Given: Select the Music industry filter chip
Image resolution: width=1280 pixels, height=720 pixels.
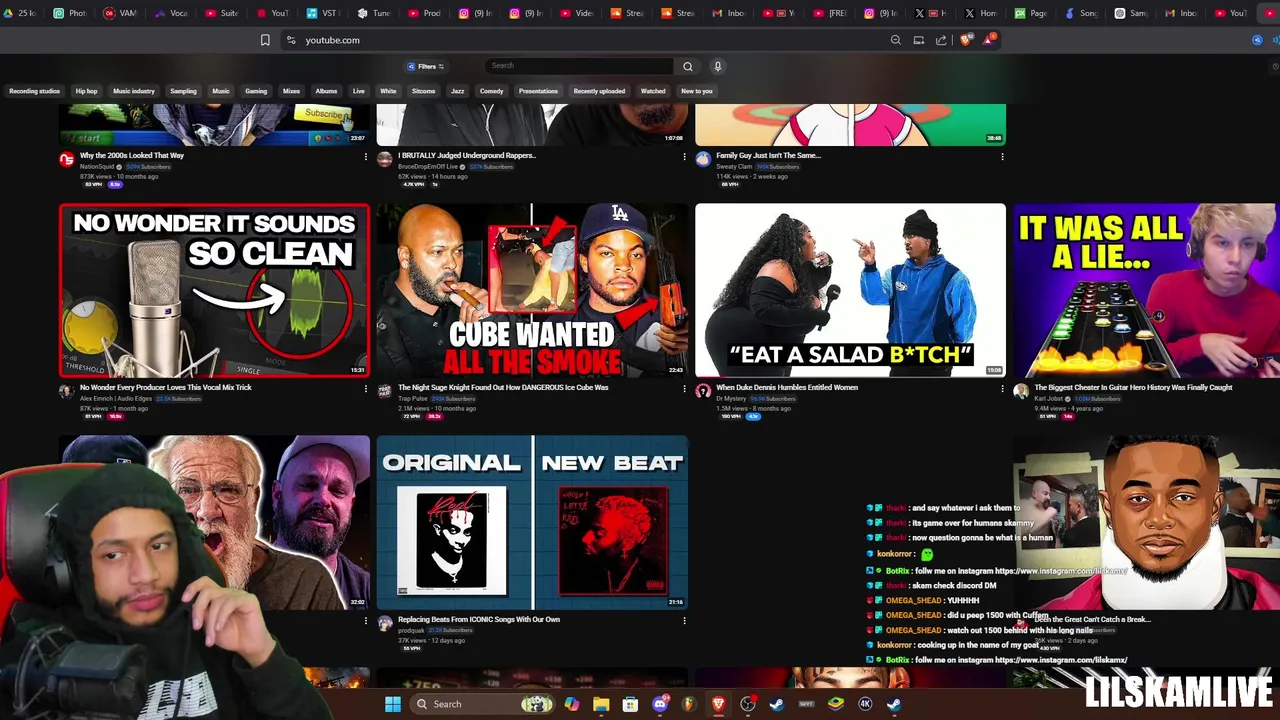Looking at the screenshot, I should [134, 91].
